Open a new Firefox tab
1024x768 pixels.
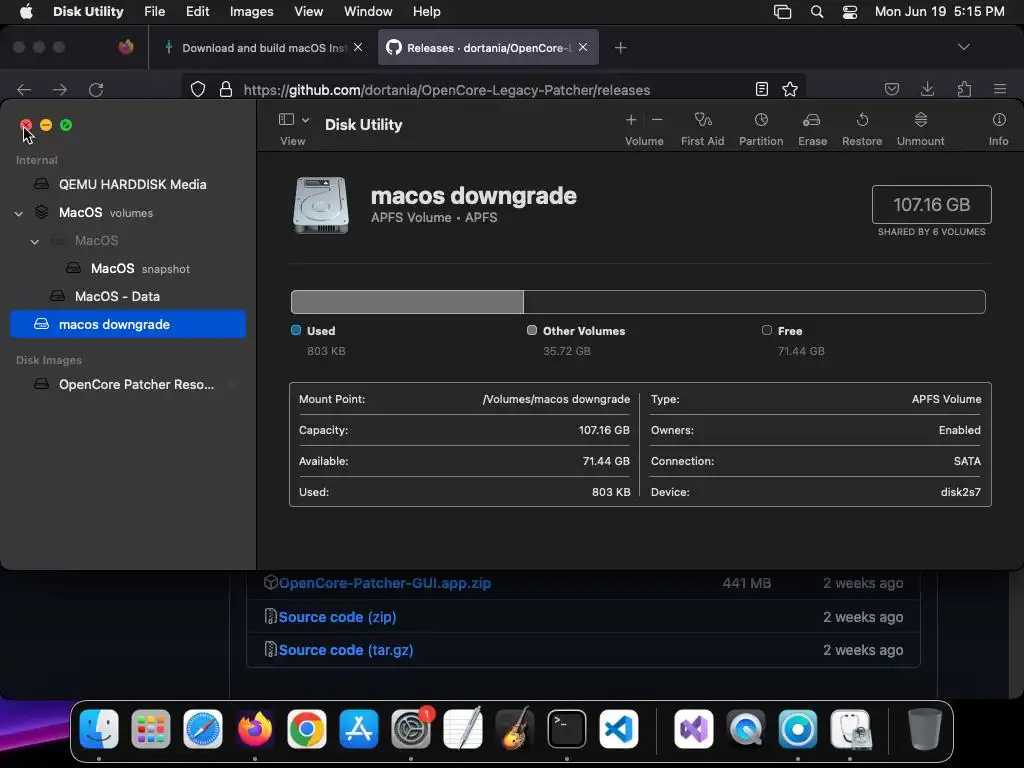pos(620,48)
